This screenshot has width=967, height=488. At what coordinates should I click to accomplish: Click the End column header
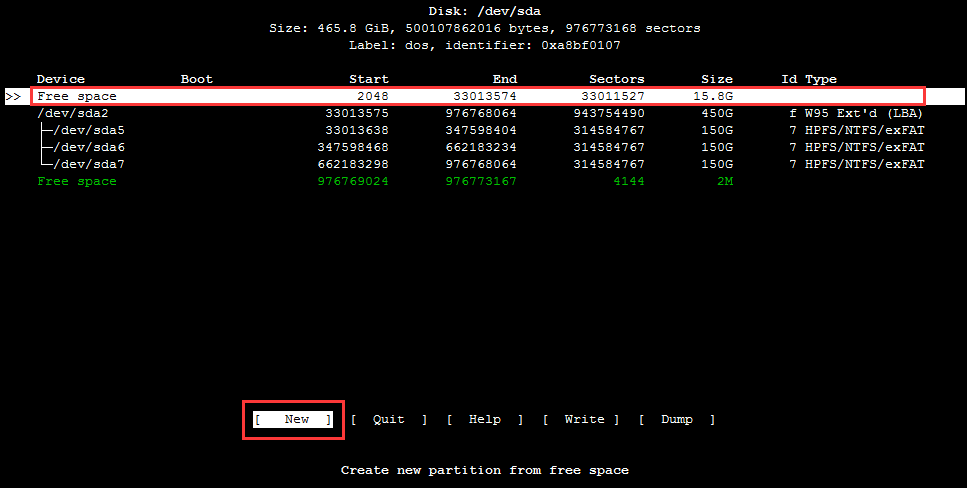(x=505, y=79)
